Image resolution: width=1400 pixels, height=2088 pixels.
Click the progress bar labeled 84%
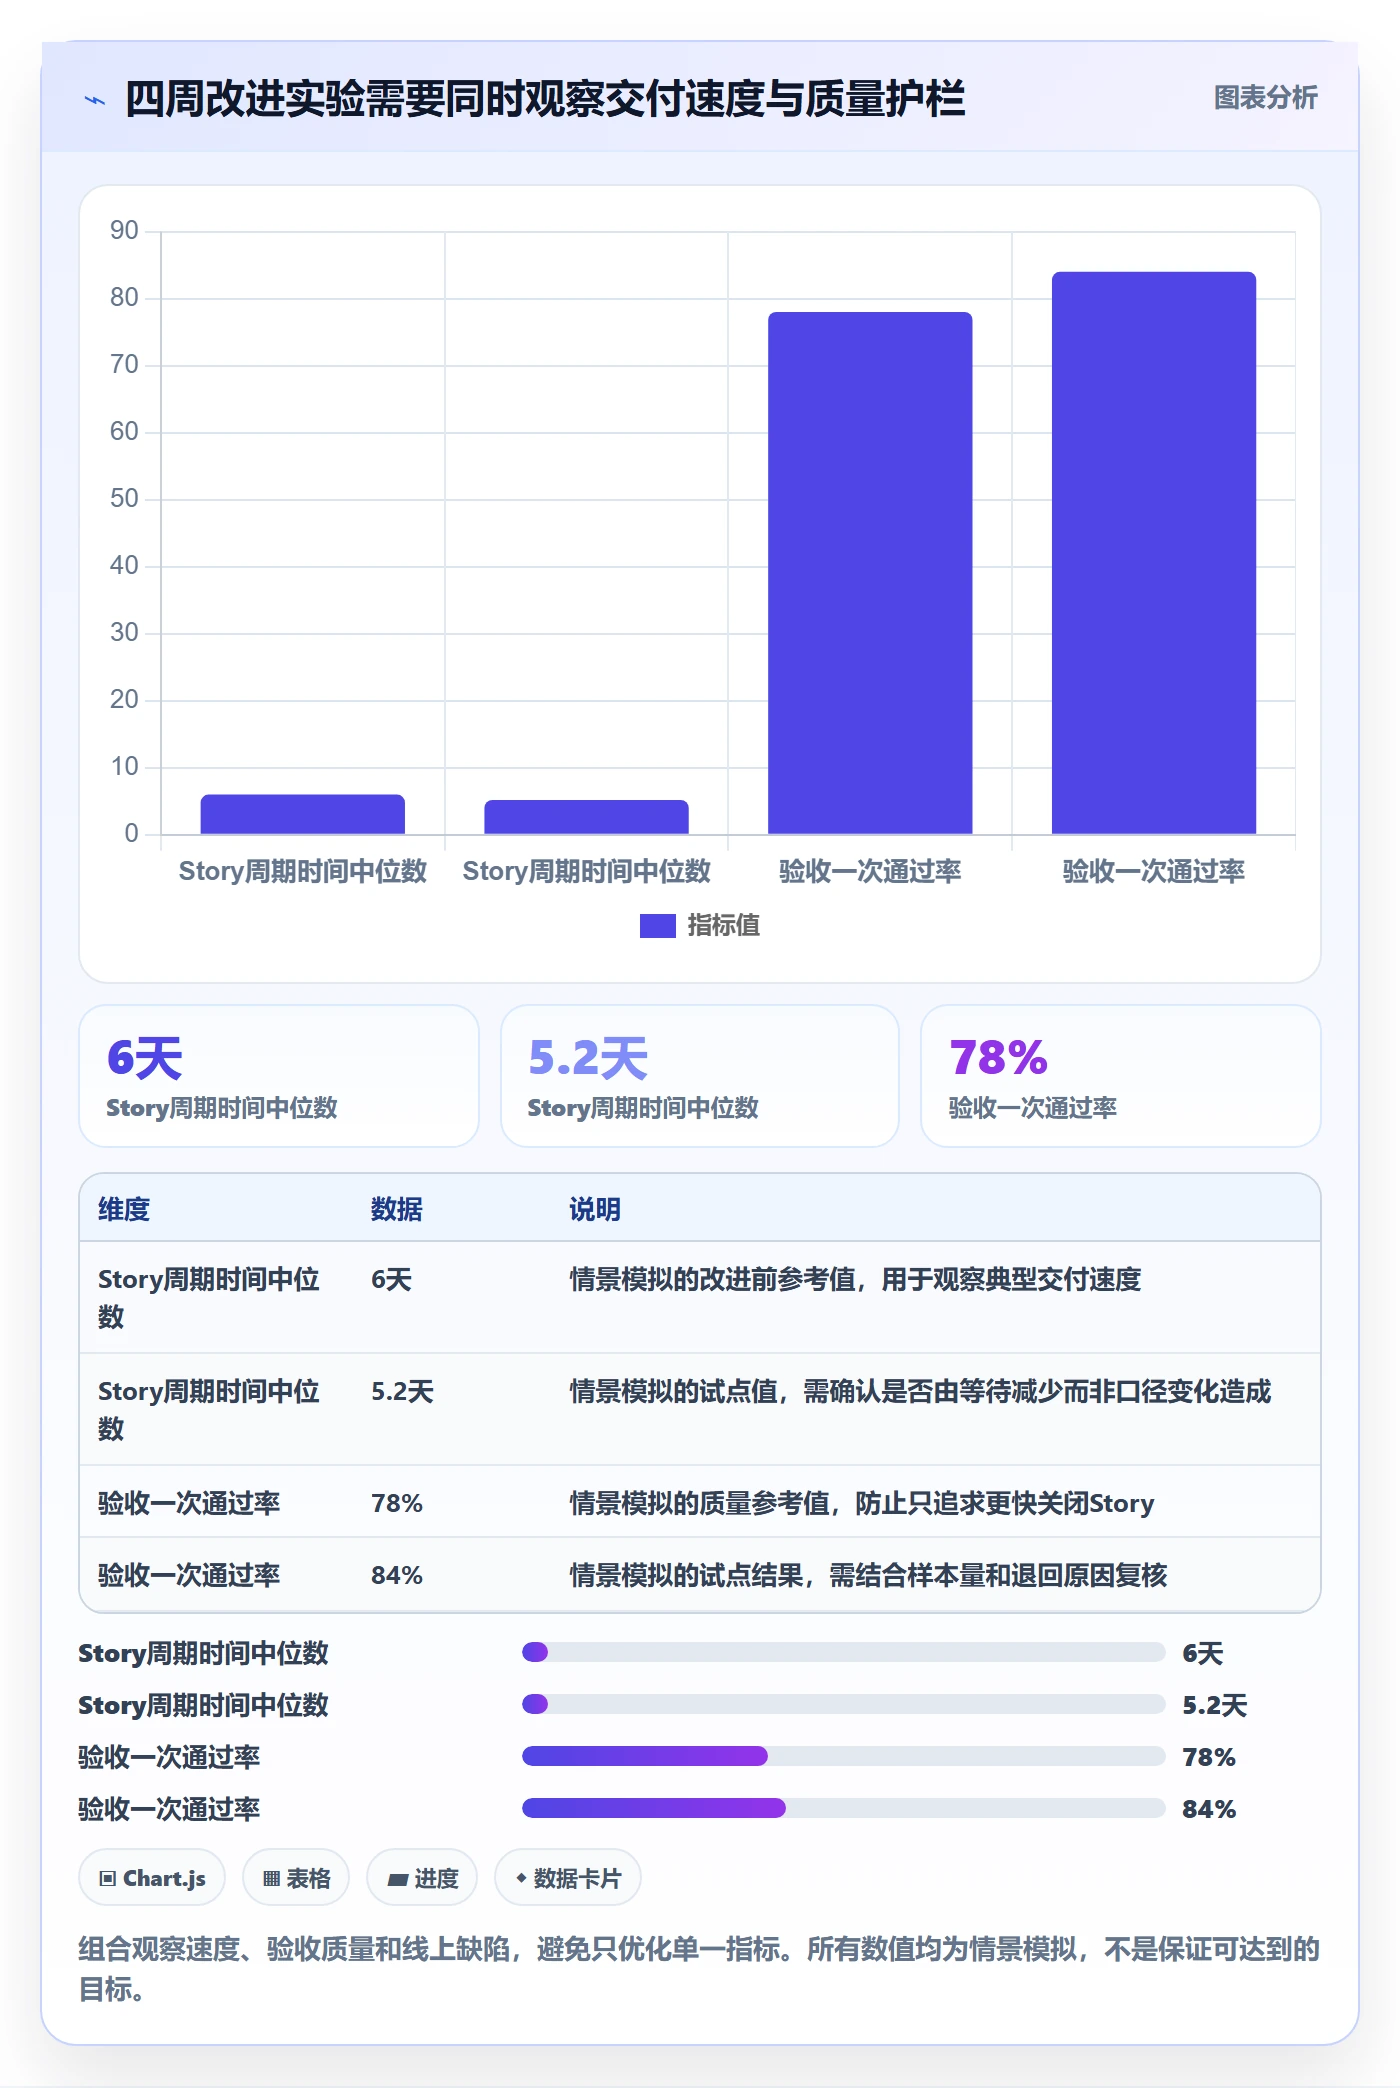[843, 1808]
